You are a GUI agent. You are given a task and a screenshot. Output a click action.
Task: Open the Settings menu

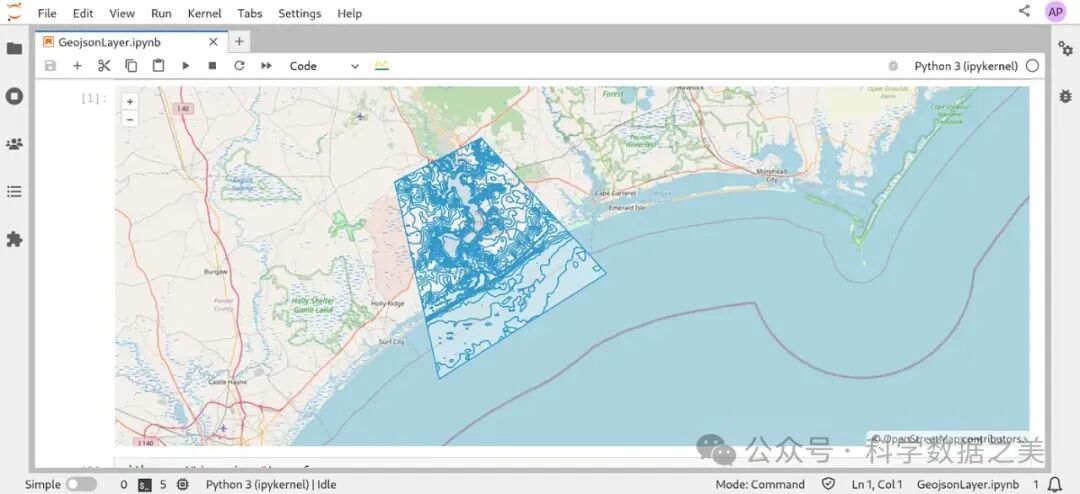tap(299, 13)
